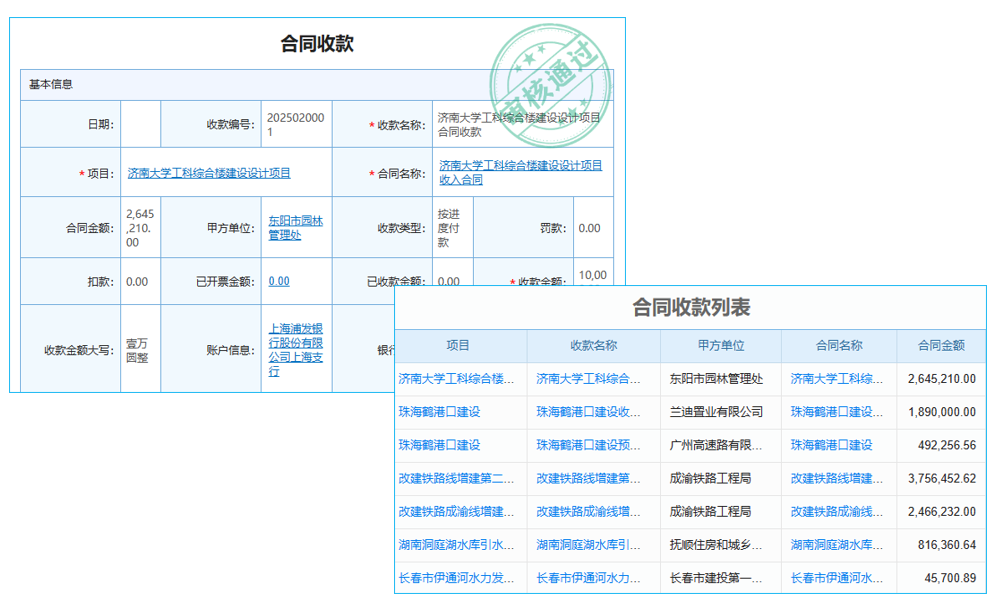1000x600 pixels.
Task: Open the 济南大学工科综合楼建设设计项目 project link
Action: (207, 171)
